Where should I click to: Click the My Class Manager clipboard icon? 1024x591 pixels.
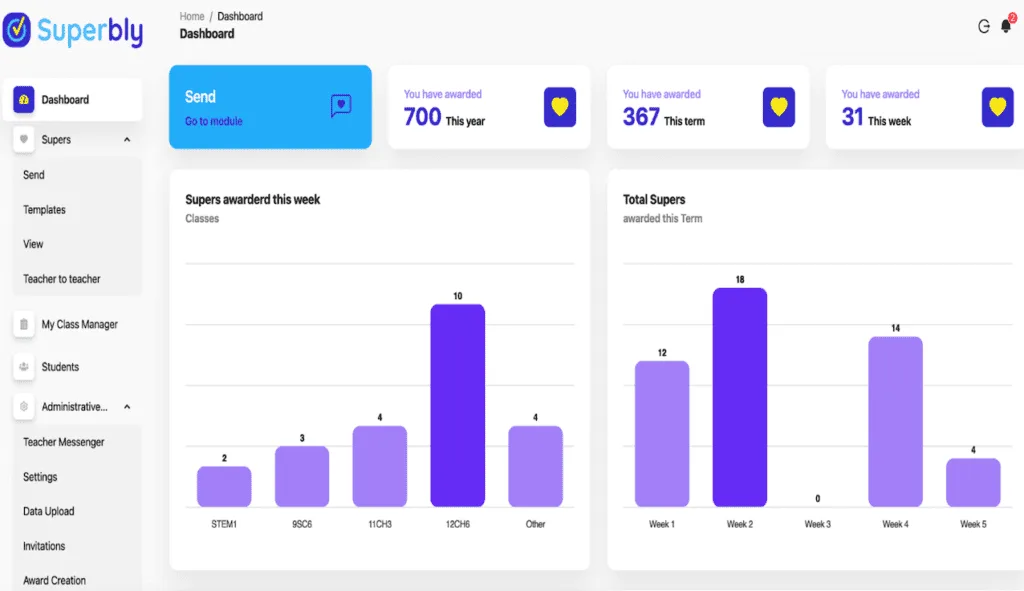[x=24, y=324]
